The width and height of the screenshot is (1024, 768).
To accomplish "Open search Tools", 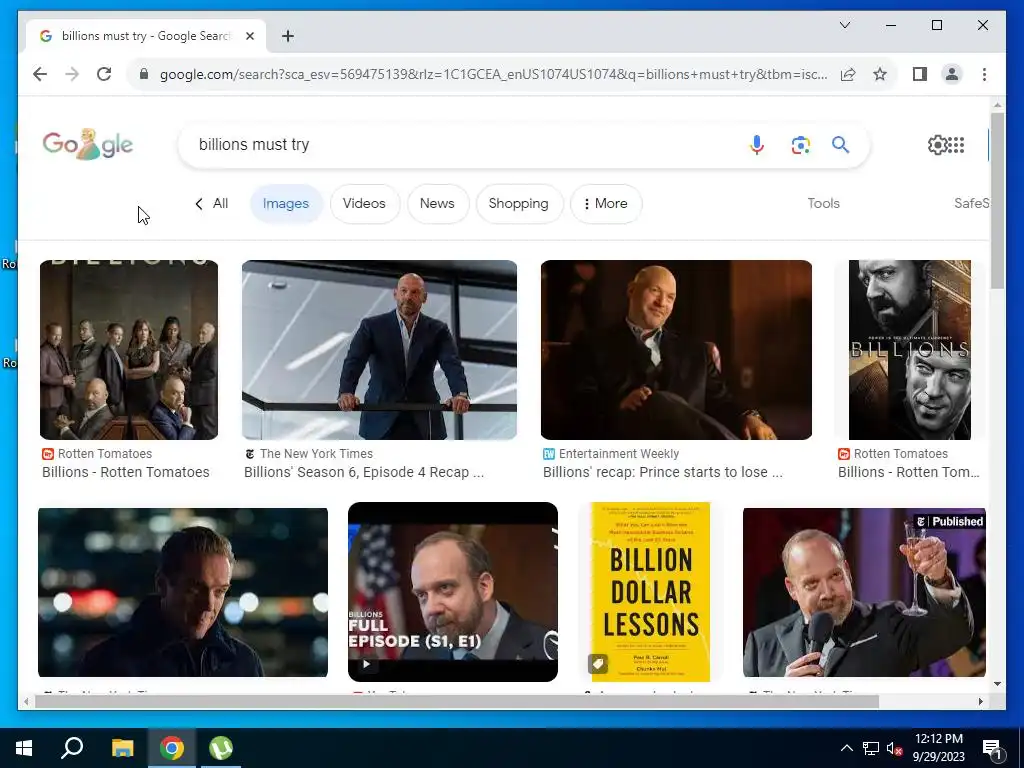I will pyautogui.click(x=824, y=204).
